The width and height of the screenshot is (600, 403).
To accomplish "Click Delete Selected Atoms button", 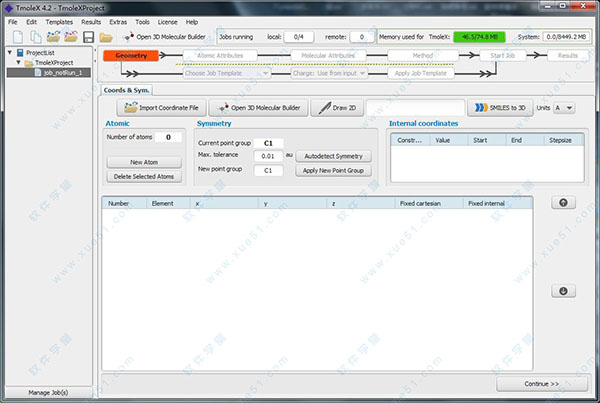I will 144,176.
